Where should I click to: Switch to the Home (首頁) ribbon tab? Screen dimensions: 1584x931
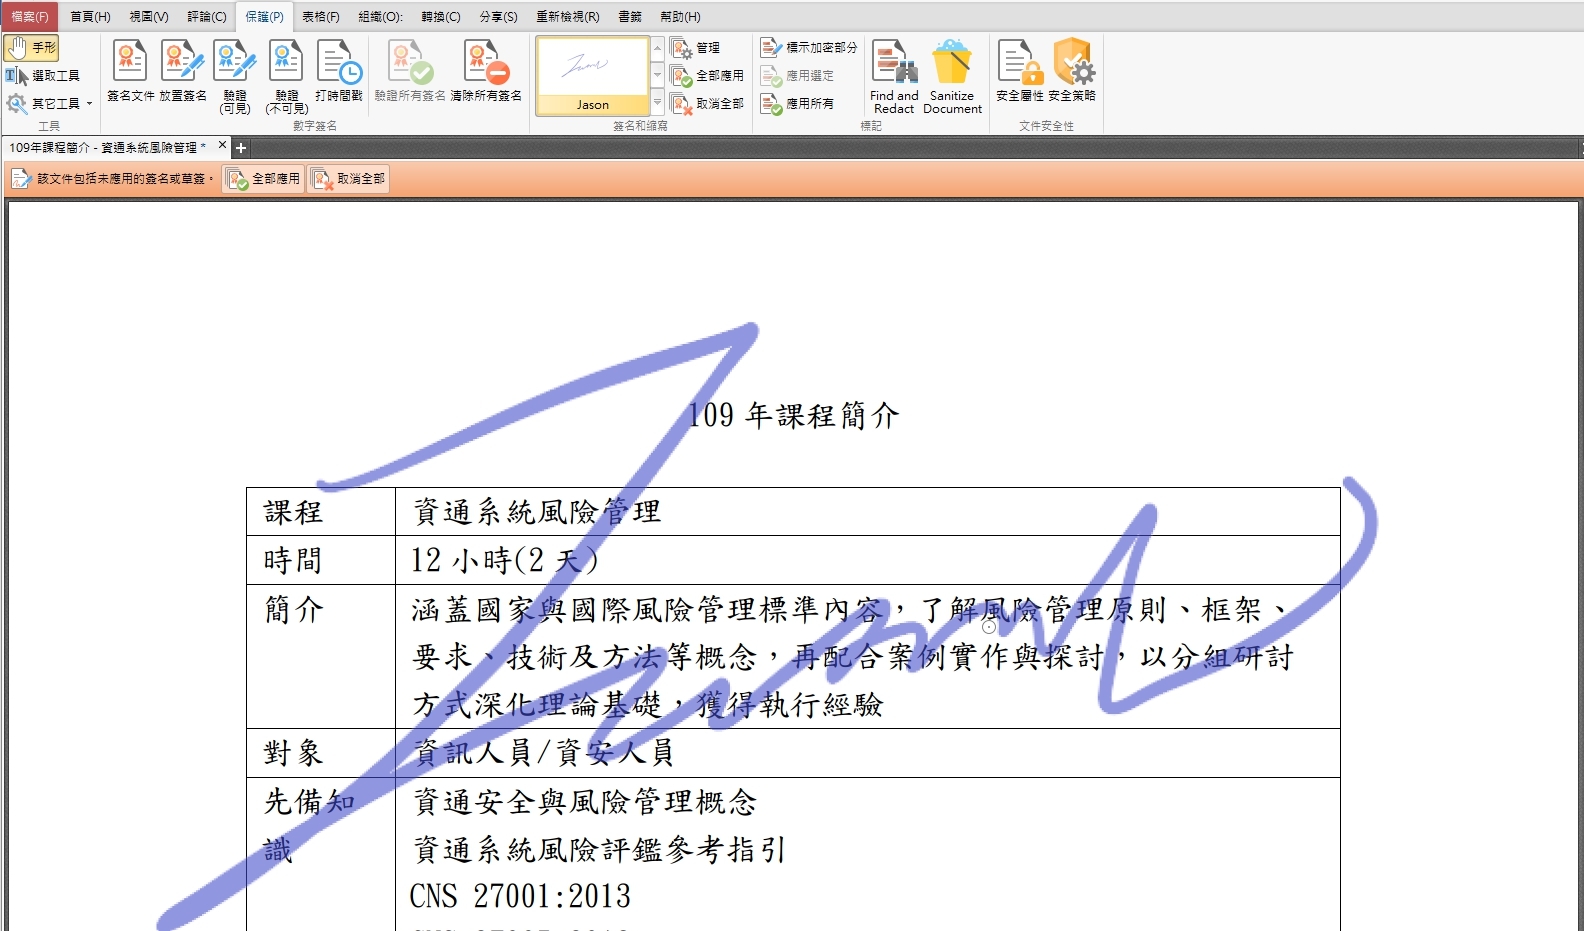point(90,16)
